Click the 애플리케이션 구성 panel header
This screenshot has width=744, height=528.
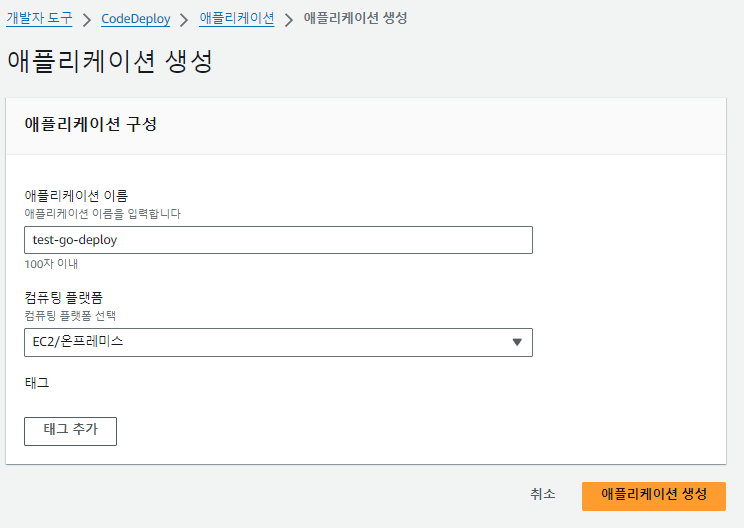tap(91, 125)
